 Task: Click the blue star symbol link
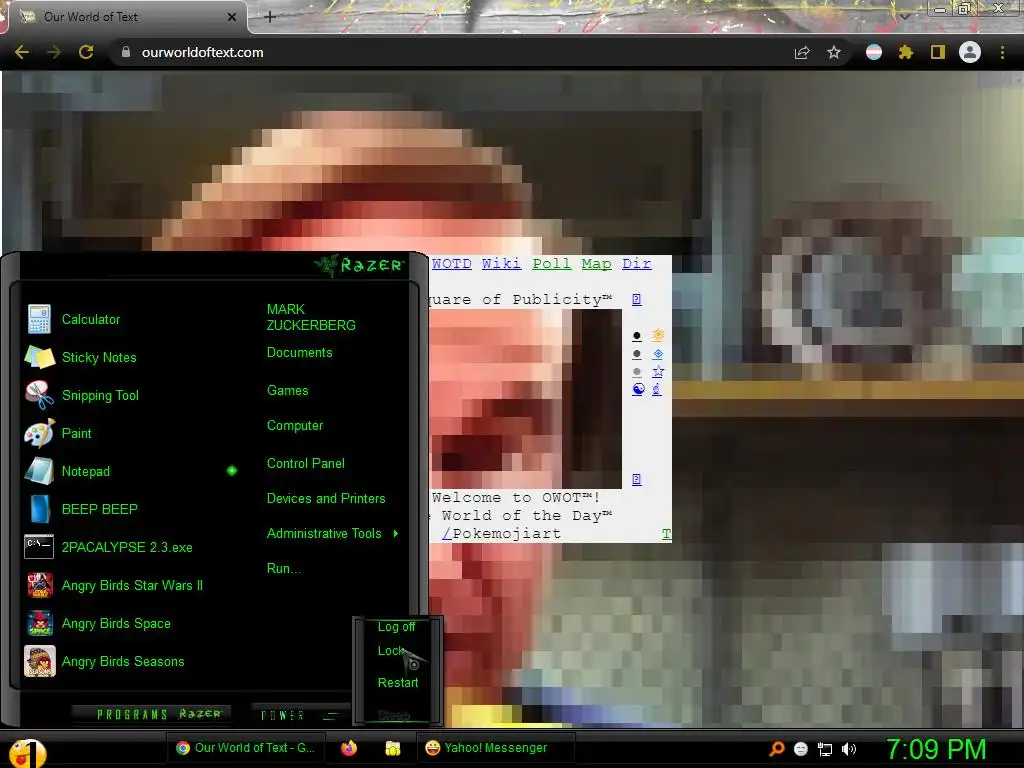coord(658,371)
